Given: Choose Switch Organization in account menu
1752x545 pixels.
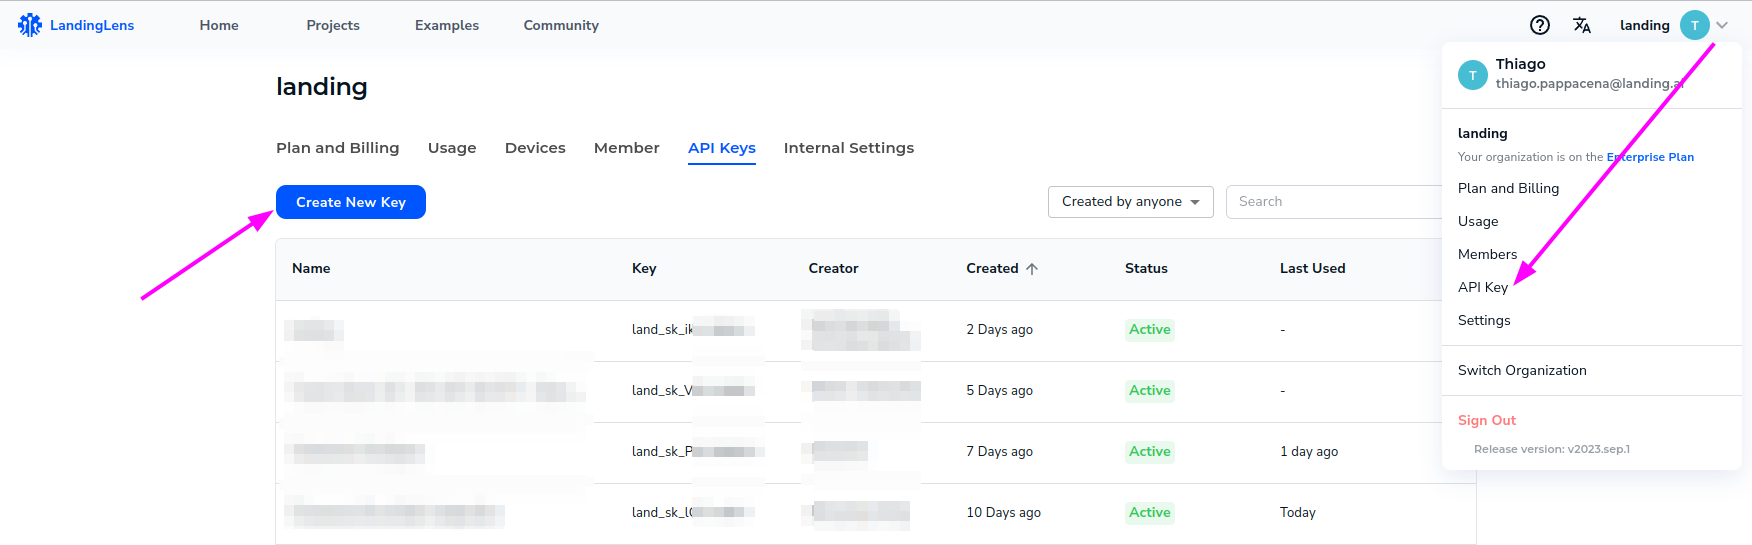Looking at the screenshot, I should click(x=1522, y=370).
